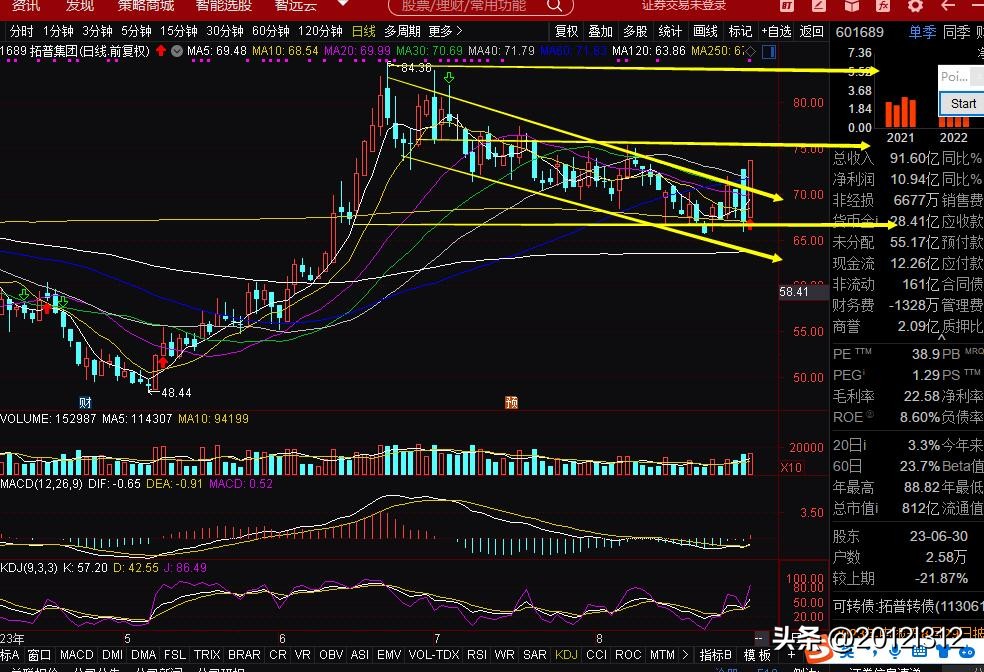This screenshot has height=672, width=984.
Task: Open 窗口 window tab
Action: (40, 654)
